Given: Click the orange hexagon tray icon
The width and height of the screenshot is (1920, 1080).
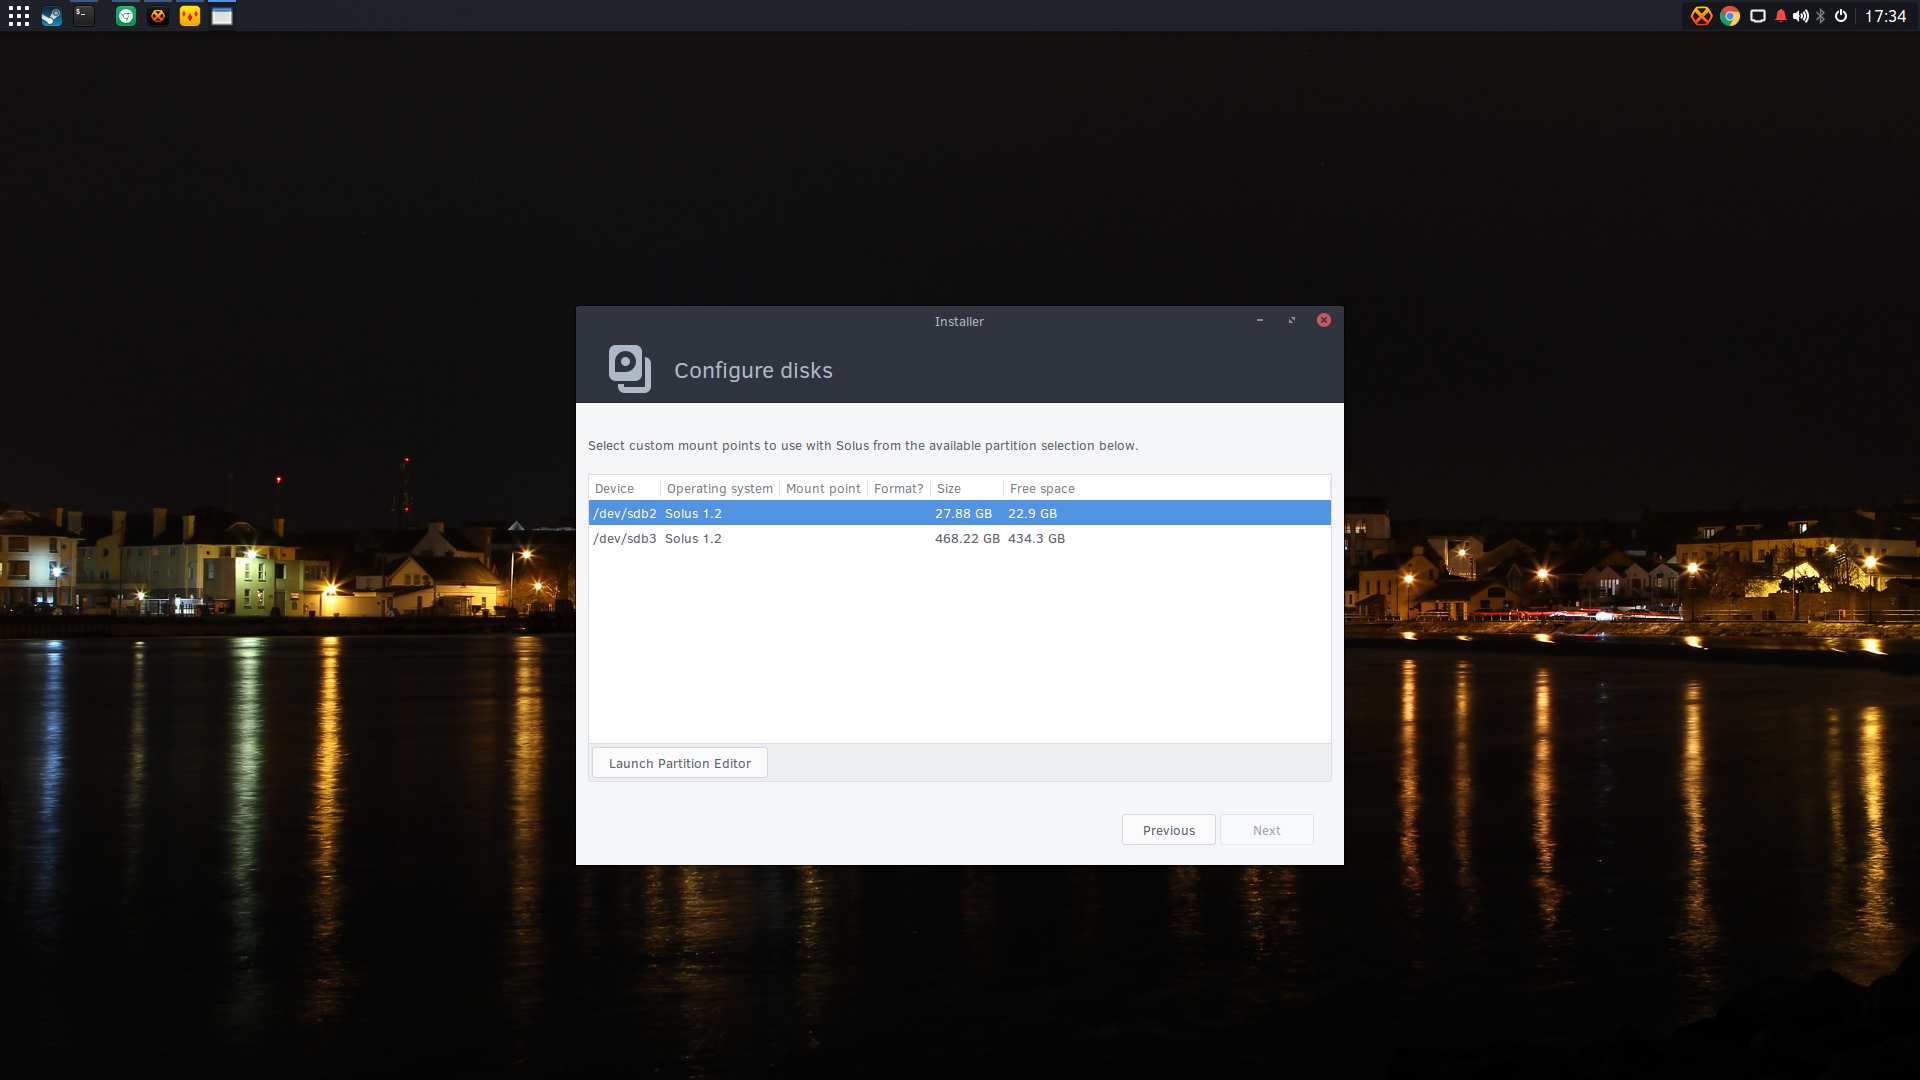Looking at the screenshot, I should (x=1701, y=16).
